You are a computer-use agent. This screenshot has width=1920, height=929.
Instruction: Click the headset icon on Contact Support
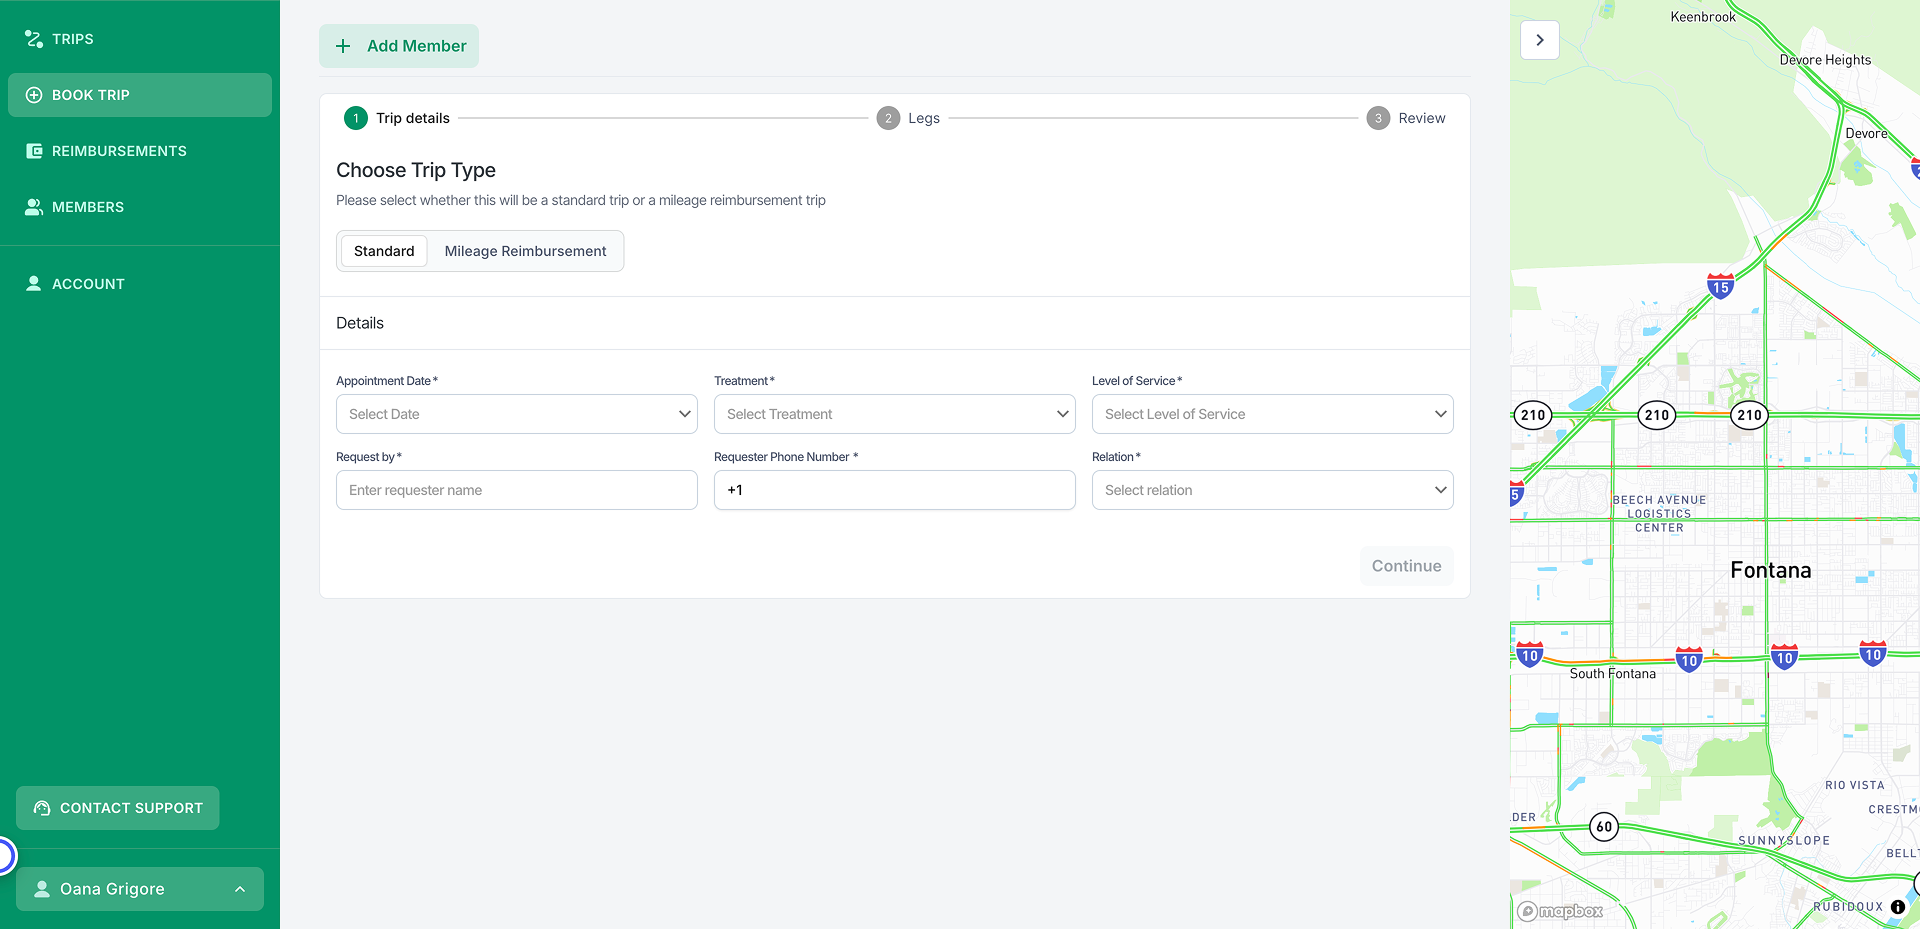(42, 808)
